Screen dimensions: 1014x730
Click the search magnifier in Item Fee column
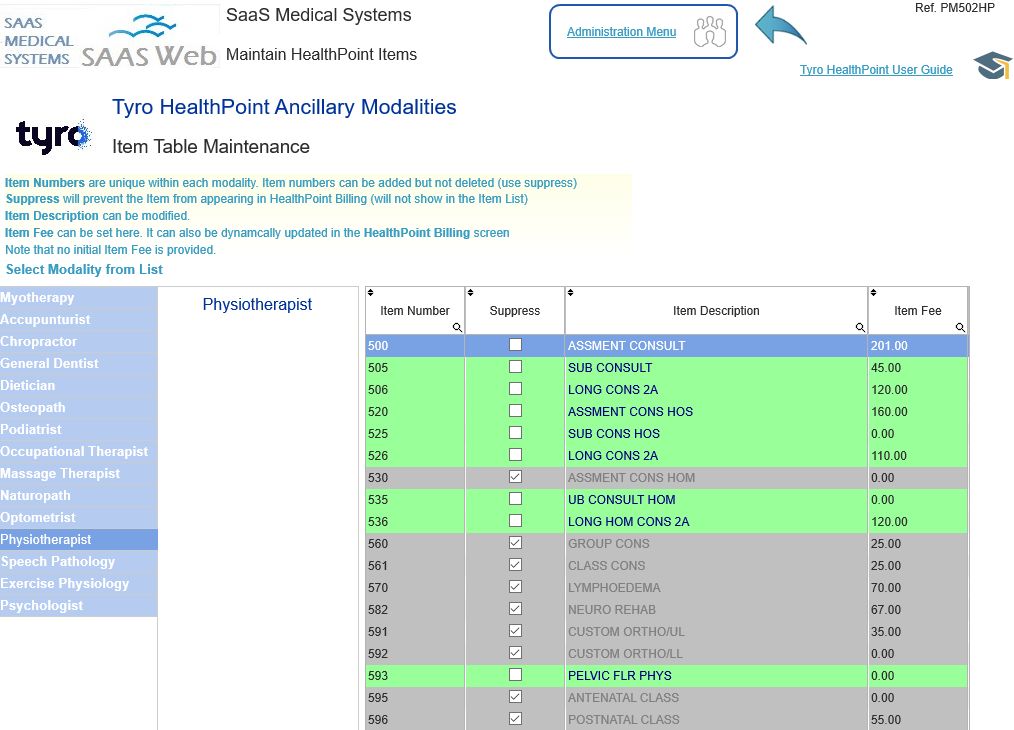click(960, 327)
